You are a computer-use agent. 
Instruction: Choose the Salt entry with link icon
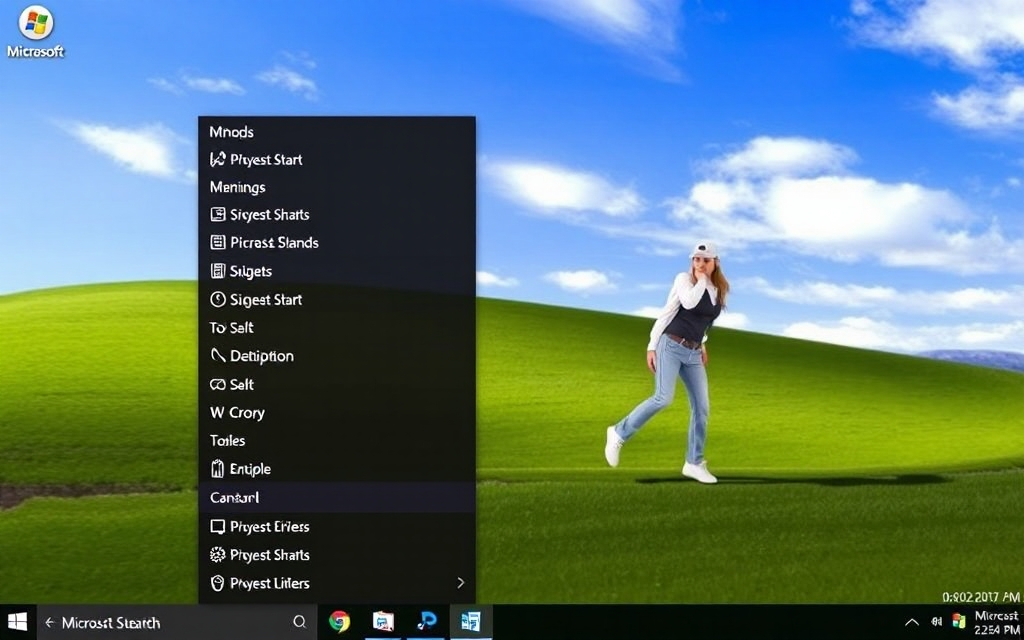[337, 385]
